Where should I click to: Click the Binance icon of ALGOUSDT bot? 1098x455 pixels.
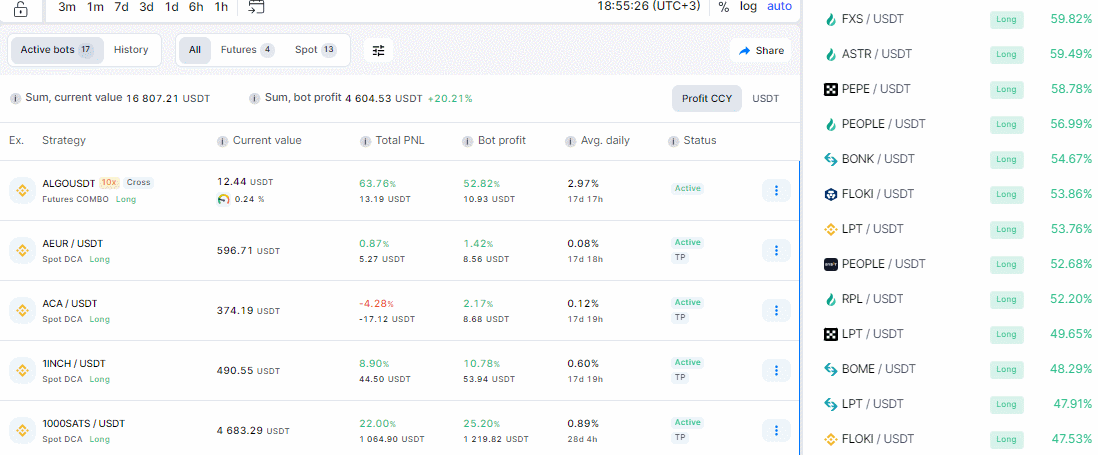click(x=22, y=190)
